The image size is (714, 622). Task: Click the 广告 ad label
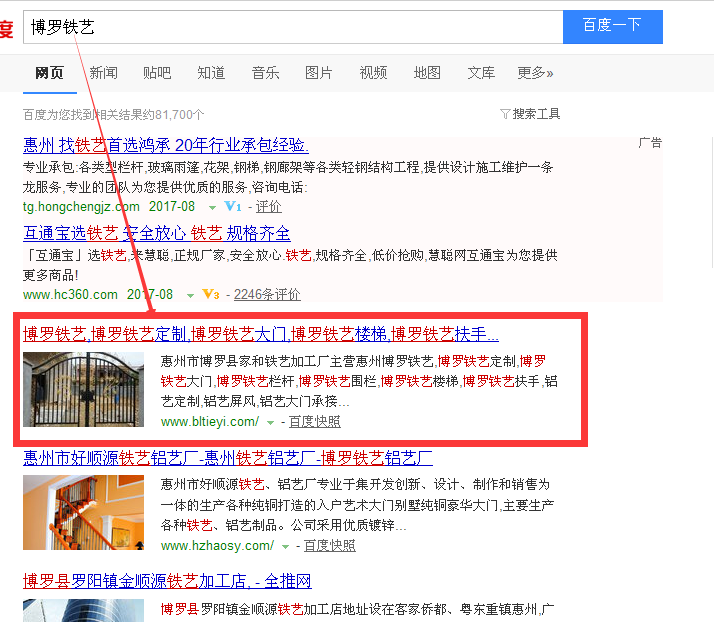click(x=650, y=143)
